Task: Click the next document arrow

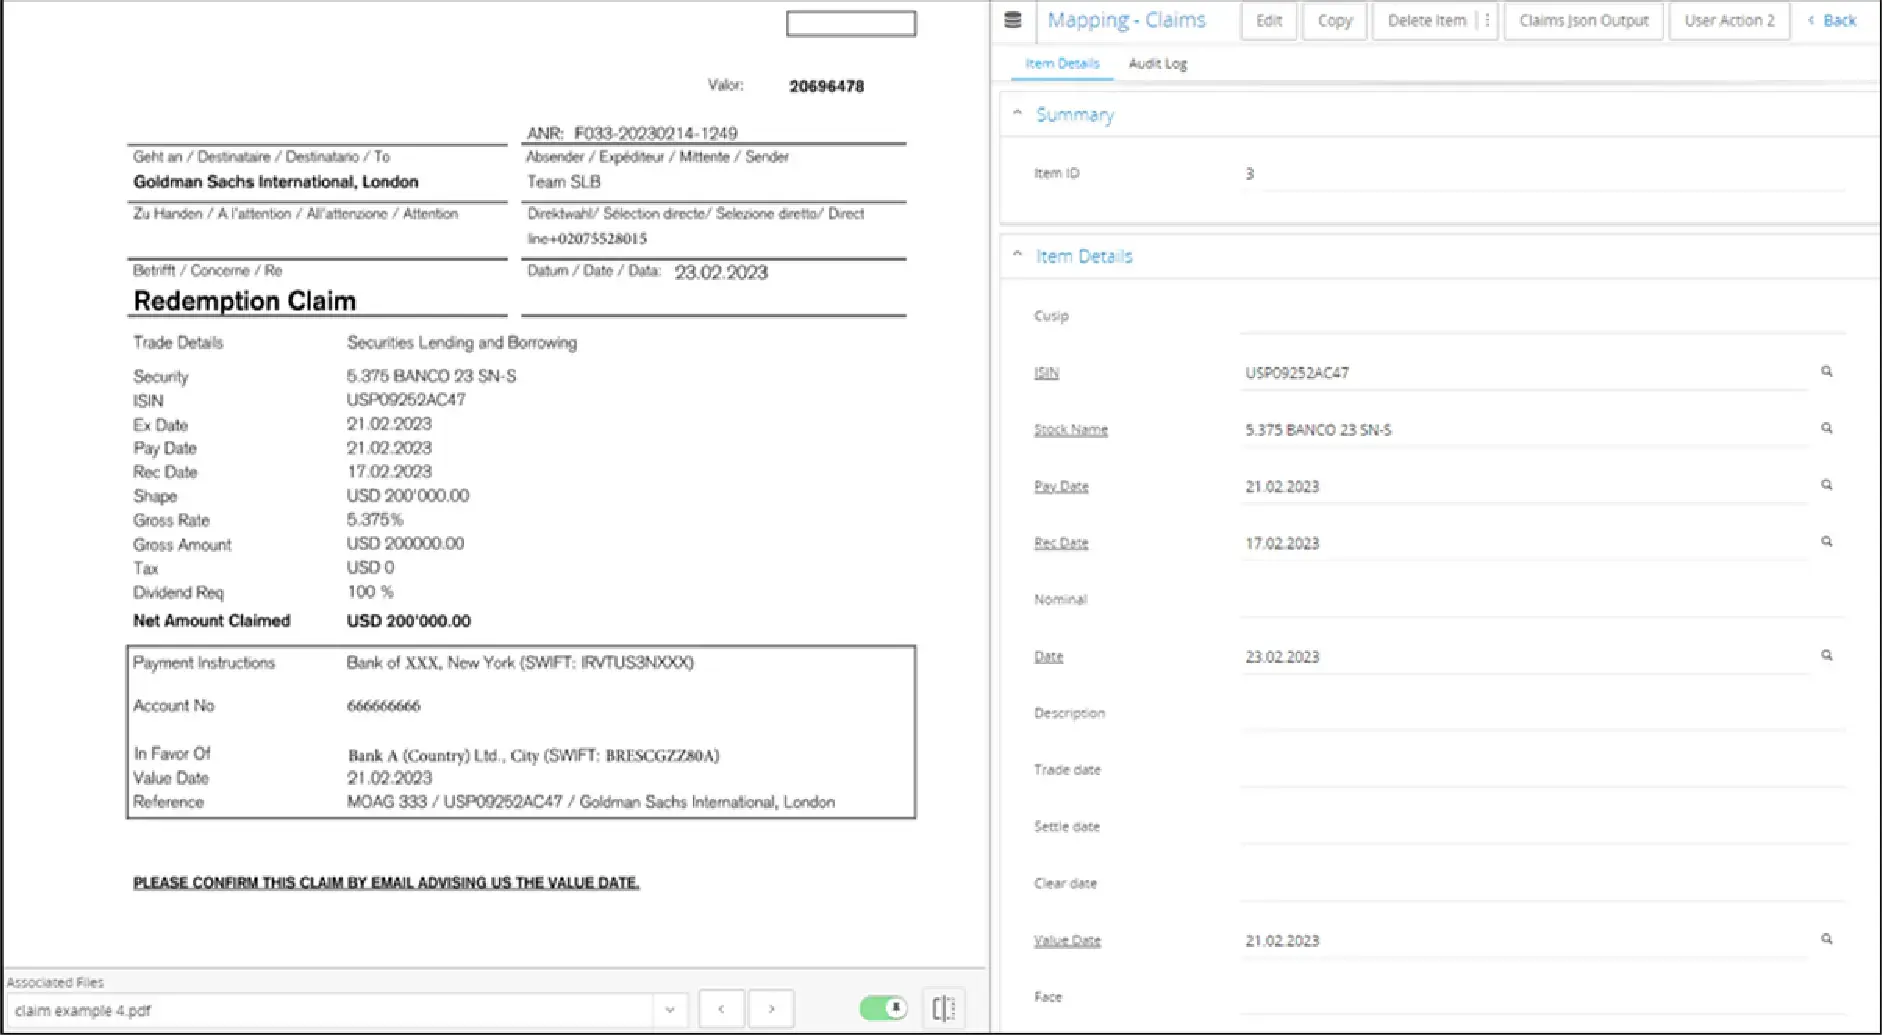Action: point(771,1009)
